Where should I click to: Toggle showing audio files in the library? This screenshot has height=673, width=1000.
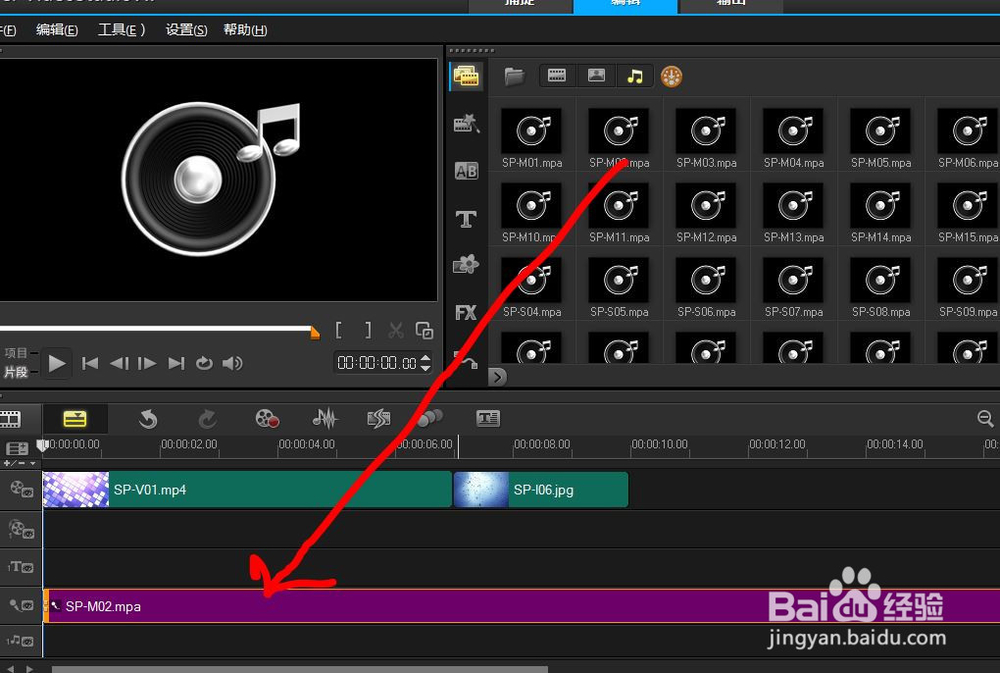(x=635, y=76)
